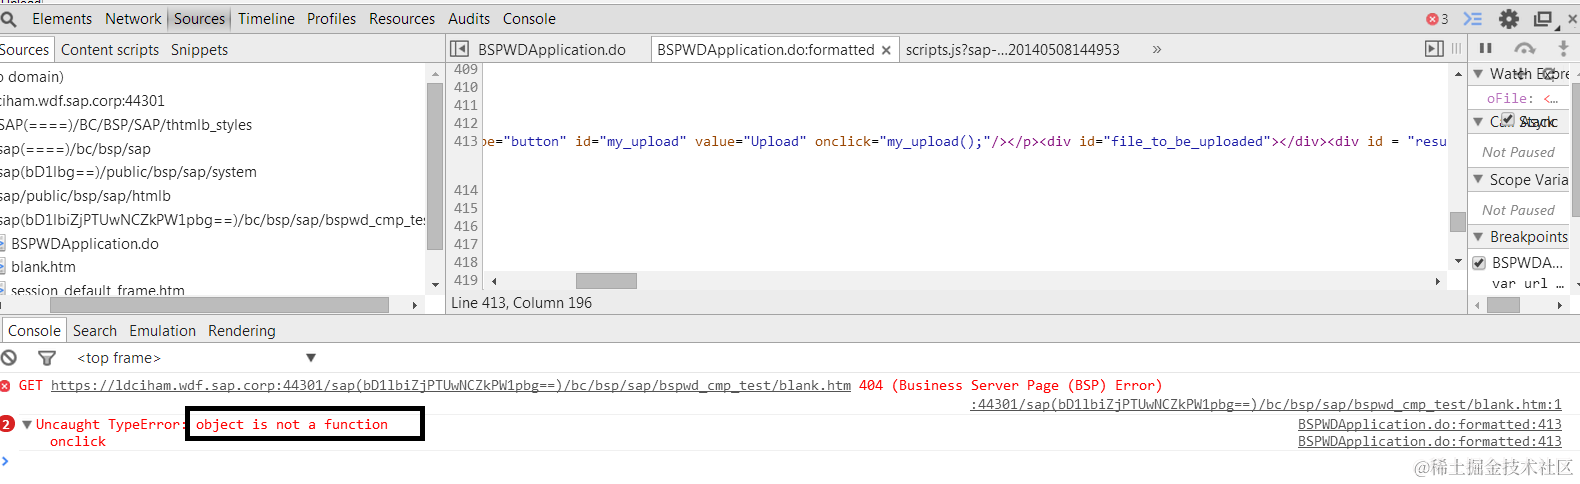1580x484 pixels.
Task: Click the navigator vertical scrollbar thumb
Action: click(434, 166)
